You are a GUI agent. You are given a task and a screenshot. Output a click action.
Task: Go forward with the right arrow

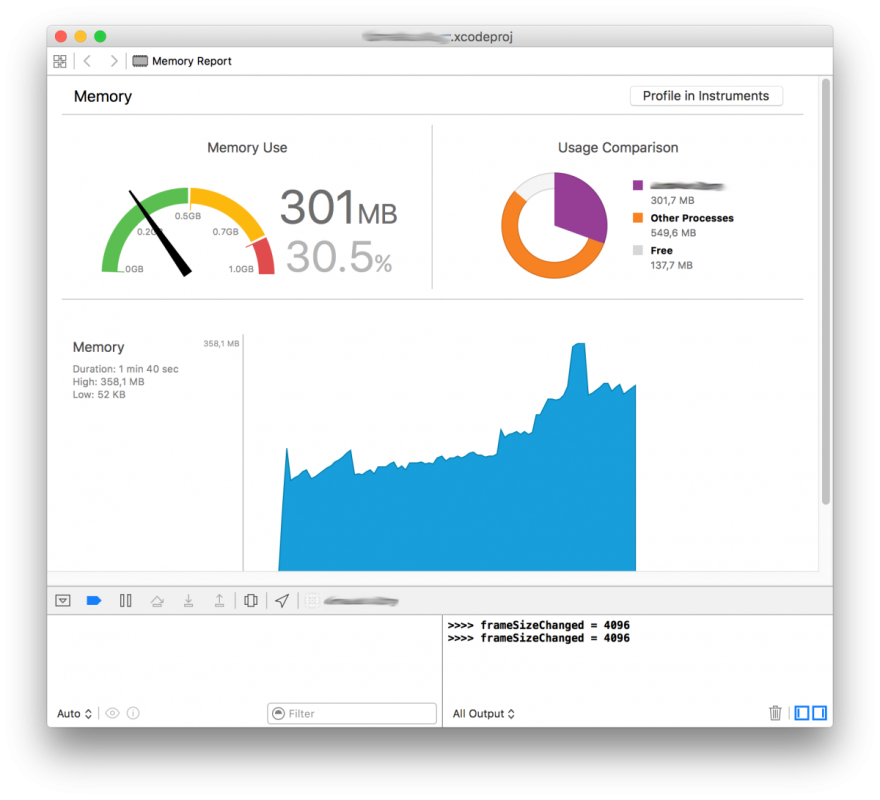tap(114, 61)
